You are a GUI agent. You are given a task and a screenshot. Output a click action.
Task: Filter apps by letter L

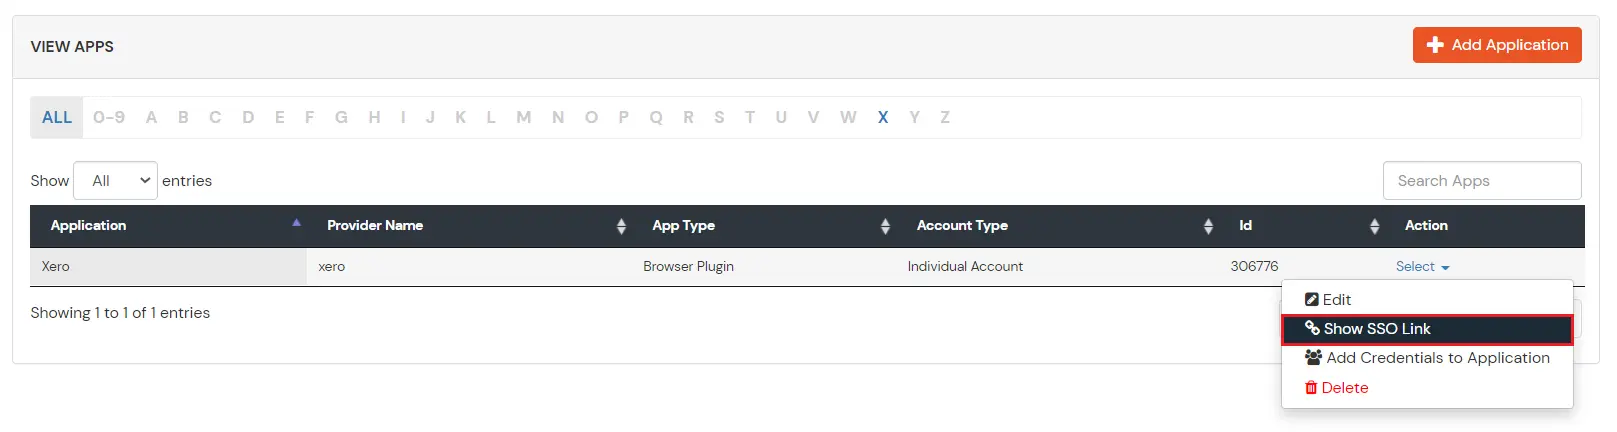[x=491, y=117]
